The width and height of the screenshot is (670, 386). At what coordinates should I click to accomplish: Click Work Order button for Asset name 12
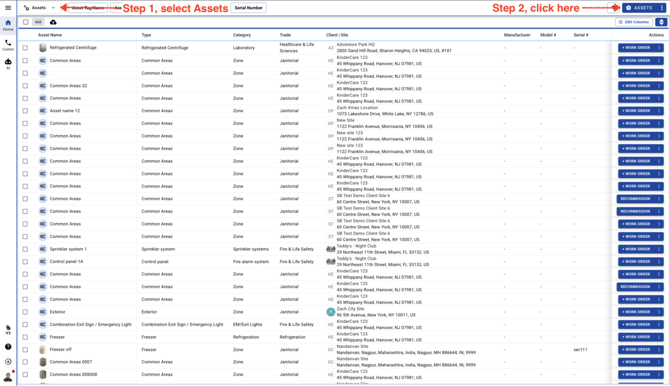coord(636,111)
